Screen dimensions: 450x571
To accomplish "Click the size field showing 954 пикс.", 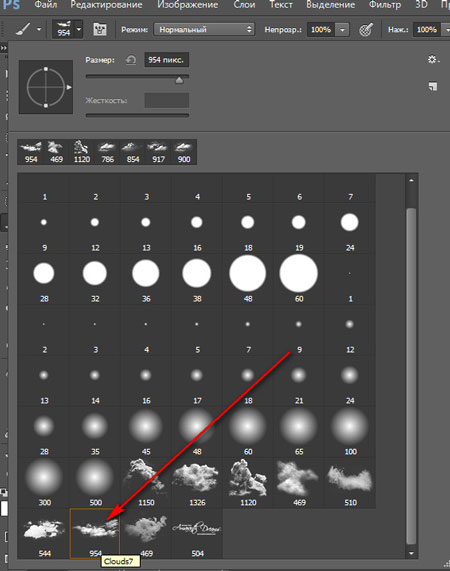I will click(167, 60).
